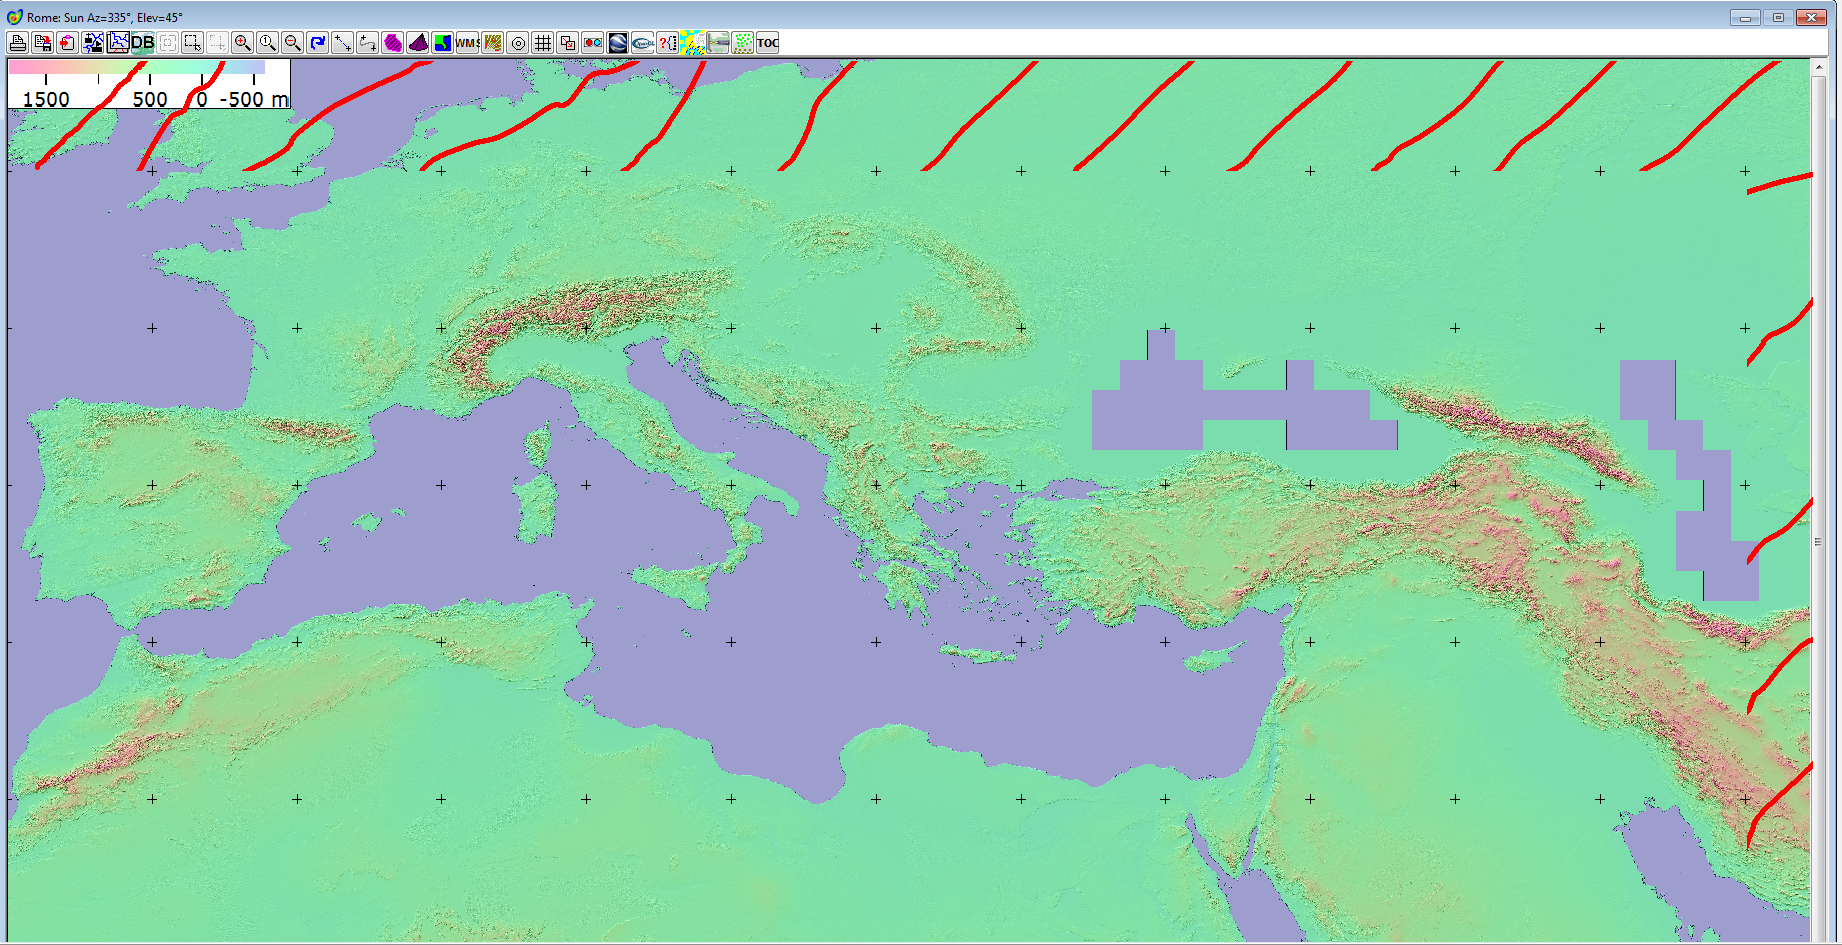Click the yellow and cyan map icon
The height and width of the screenshot is (945, 1842).
tap(693, 43)
